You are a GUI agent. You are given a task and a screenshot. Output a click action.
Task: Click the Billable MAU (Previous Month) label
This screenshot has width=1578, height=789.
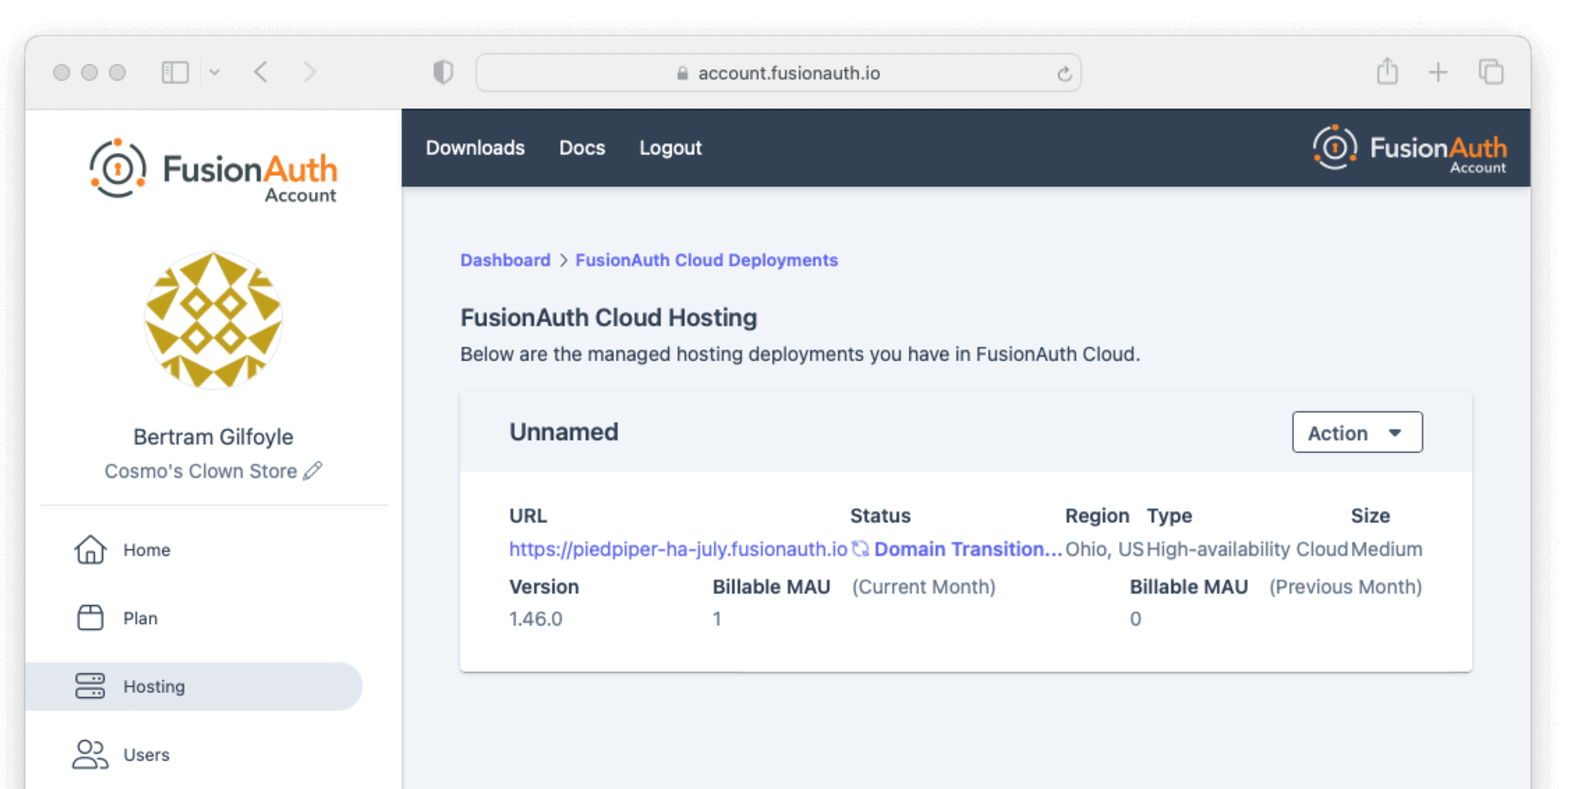pos(1276,587)
